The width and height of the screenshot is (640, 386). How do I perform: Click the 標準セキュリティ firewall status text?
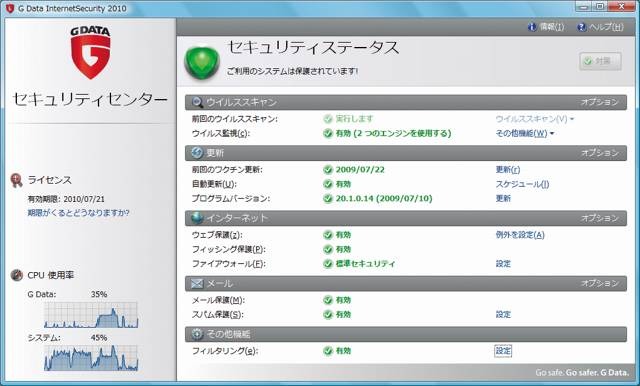pyautogui.click(x=365, y=264)
